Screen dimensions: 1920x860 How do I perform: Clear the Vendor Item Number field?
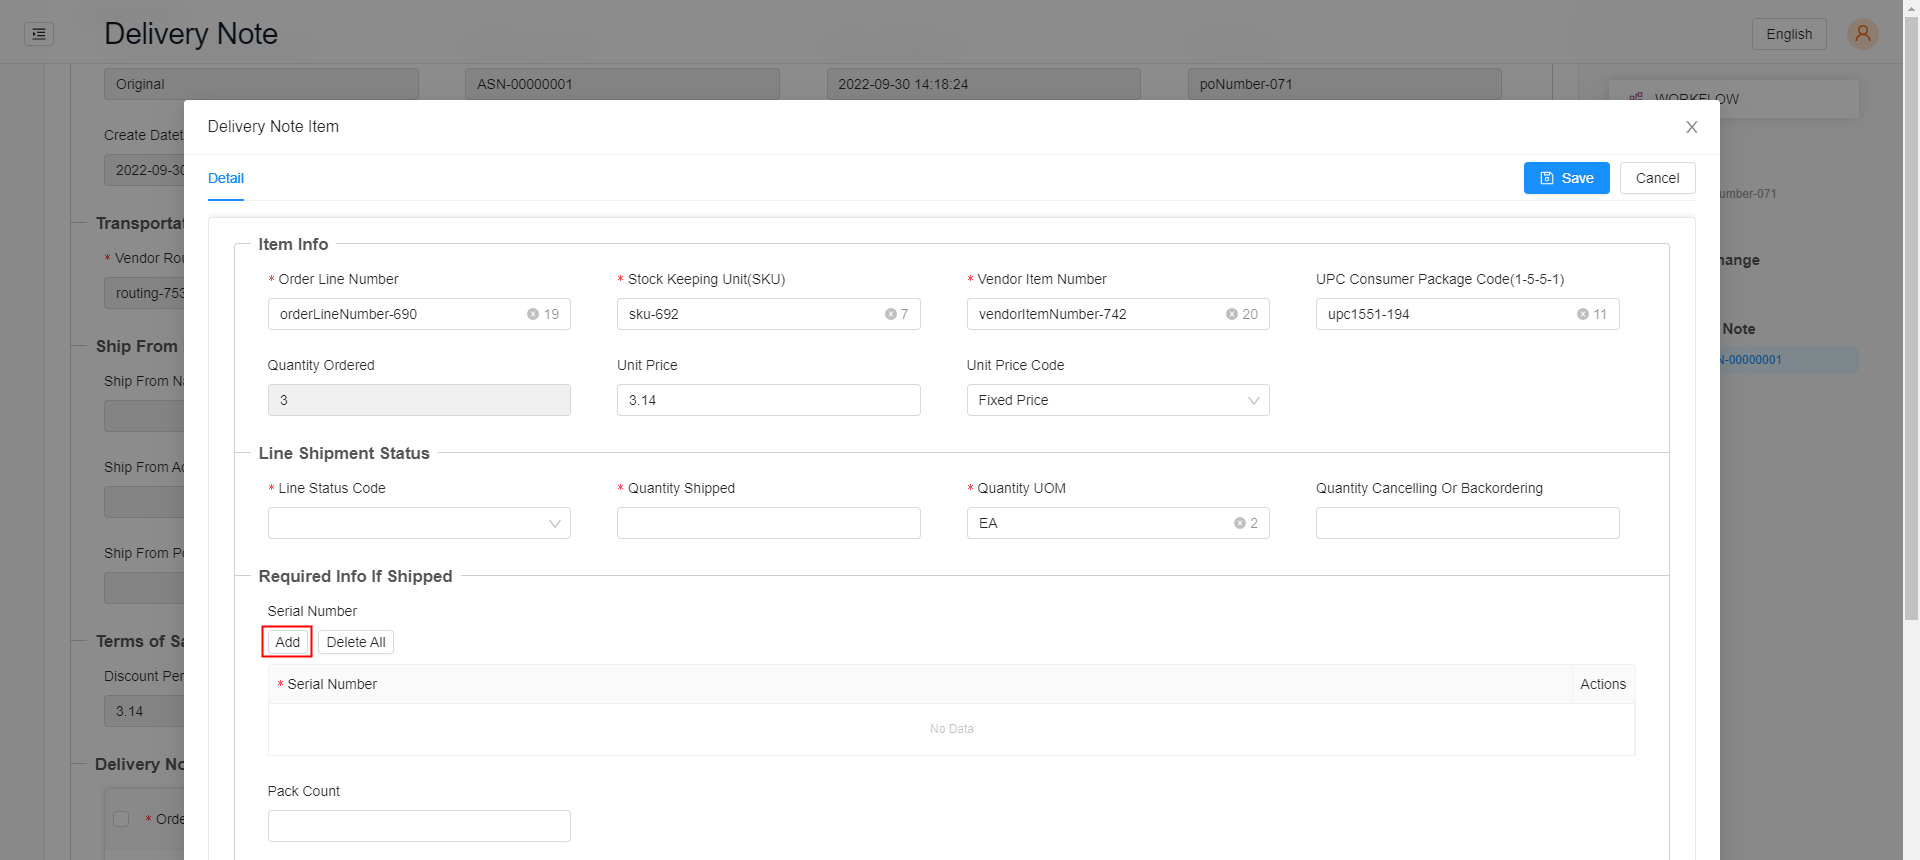coord(1232,314)
